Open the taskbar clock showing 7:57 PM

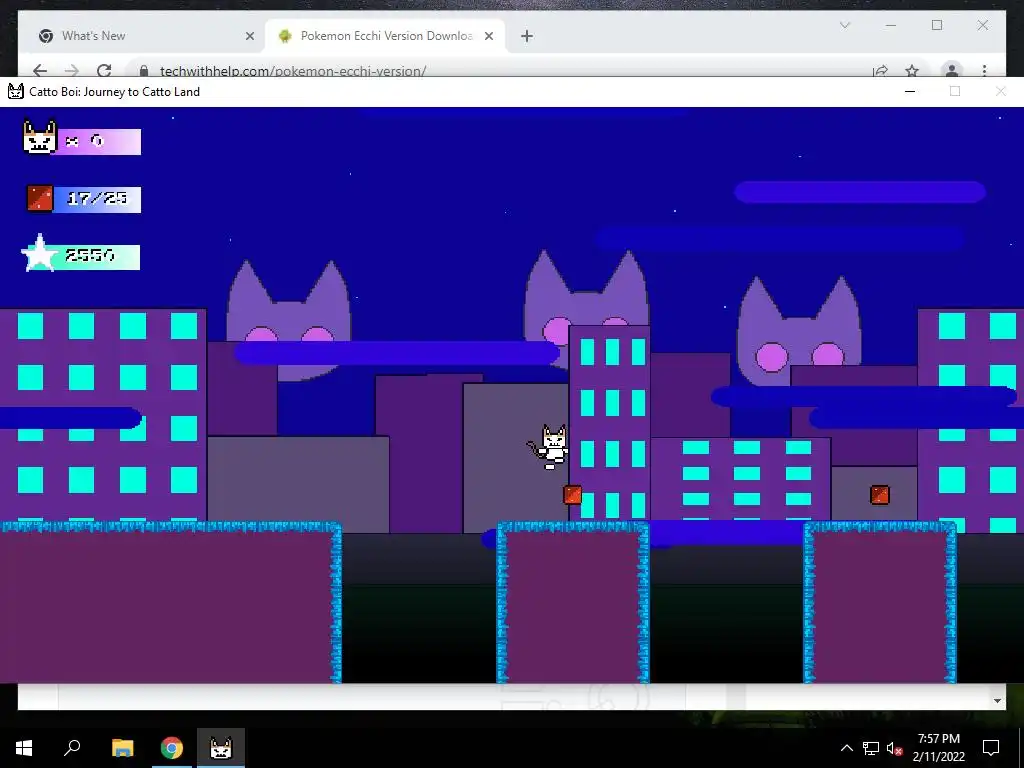tap(938, 748)
